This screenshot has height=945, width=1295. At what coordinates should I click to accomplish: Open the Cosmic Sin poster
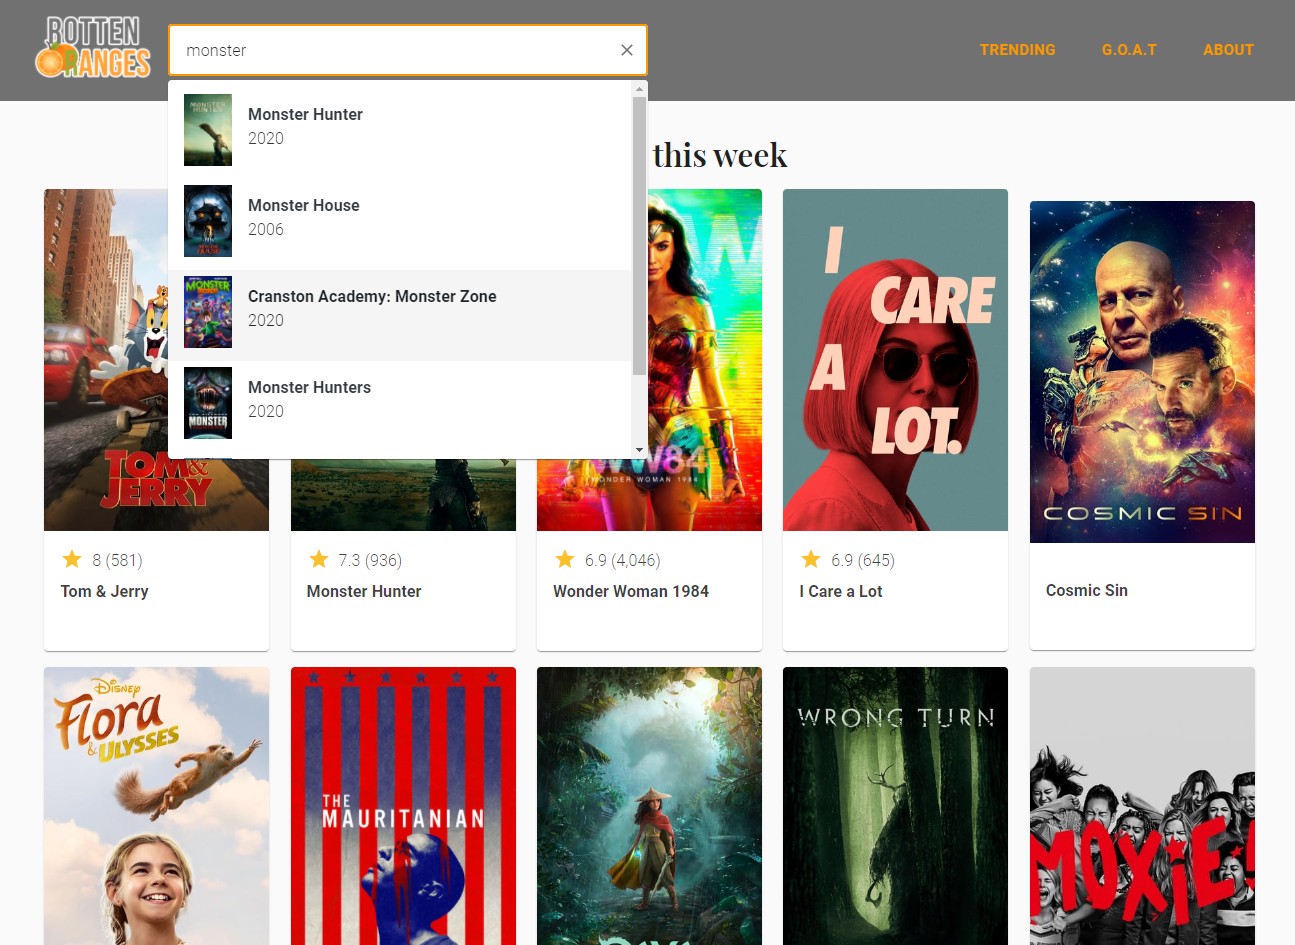(x=1142, y=372)
